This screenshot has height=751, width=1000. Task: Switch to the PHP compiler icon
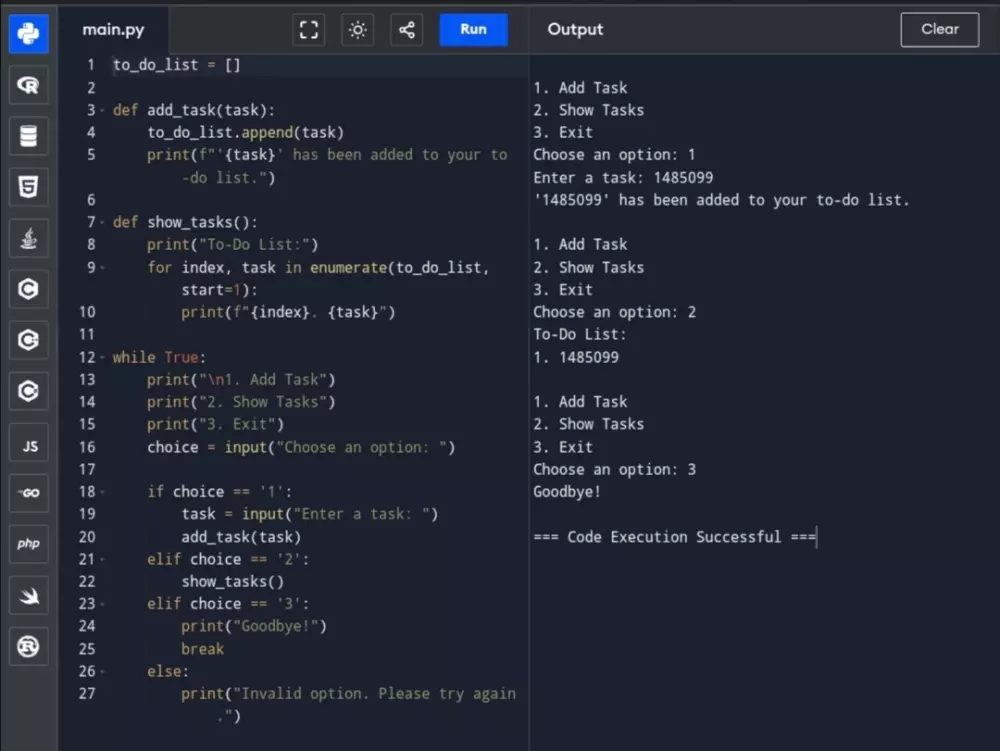(x=29, y=544)
